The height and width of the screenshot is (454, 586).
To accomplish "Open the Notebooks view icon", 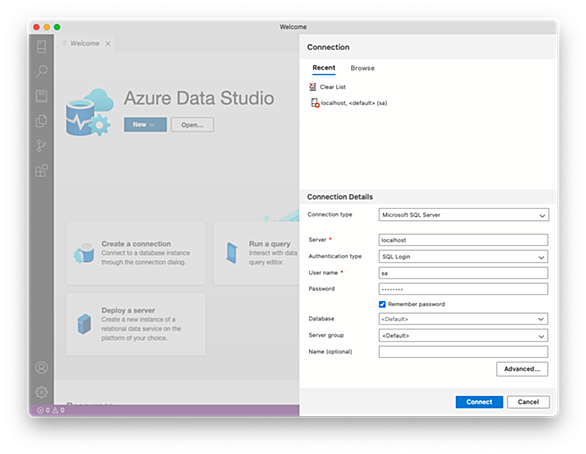I will (41, 96).
